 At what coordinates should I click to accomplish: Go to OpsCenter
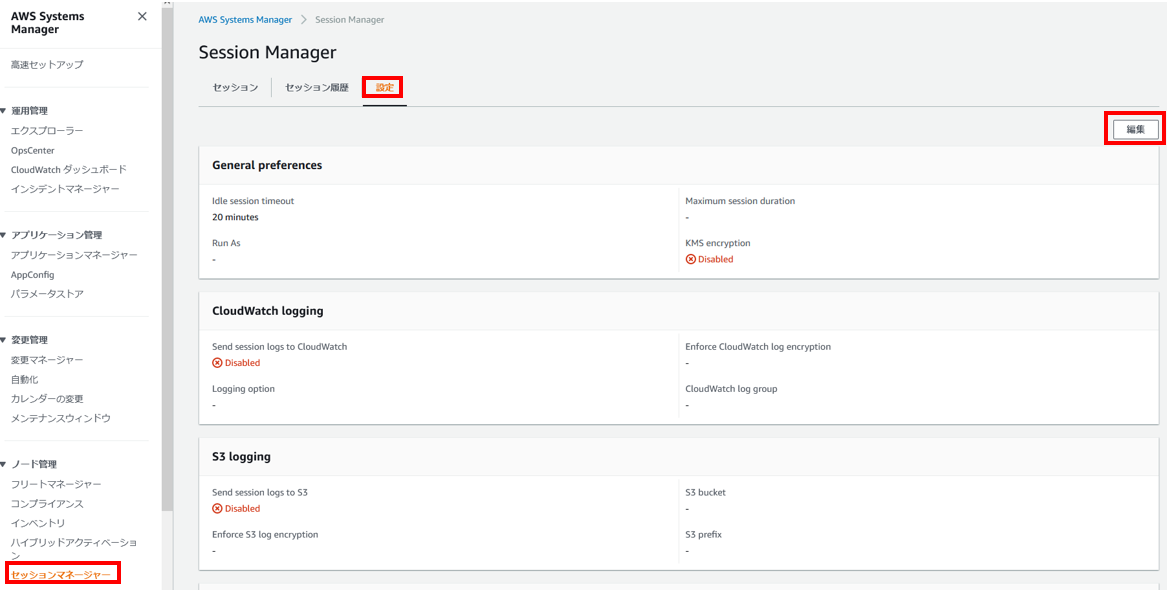coord(33,150)
